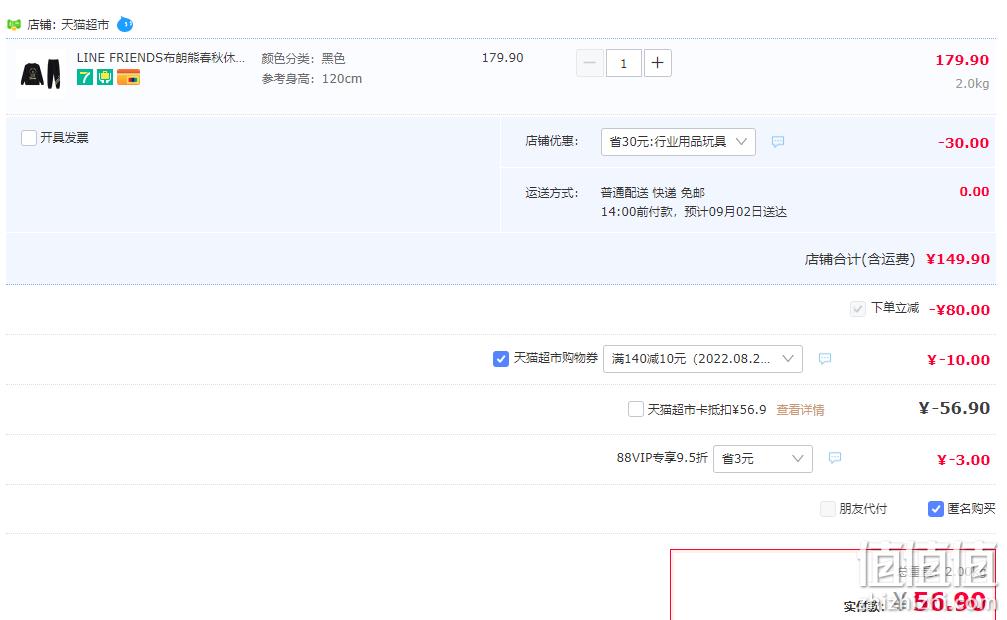The image size is (1007, 620).
Task: Click the green 7-day return icon
Action: coord(85,77)
